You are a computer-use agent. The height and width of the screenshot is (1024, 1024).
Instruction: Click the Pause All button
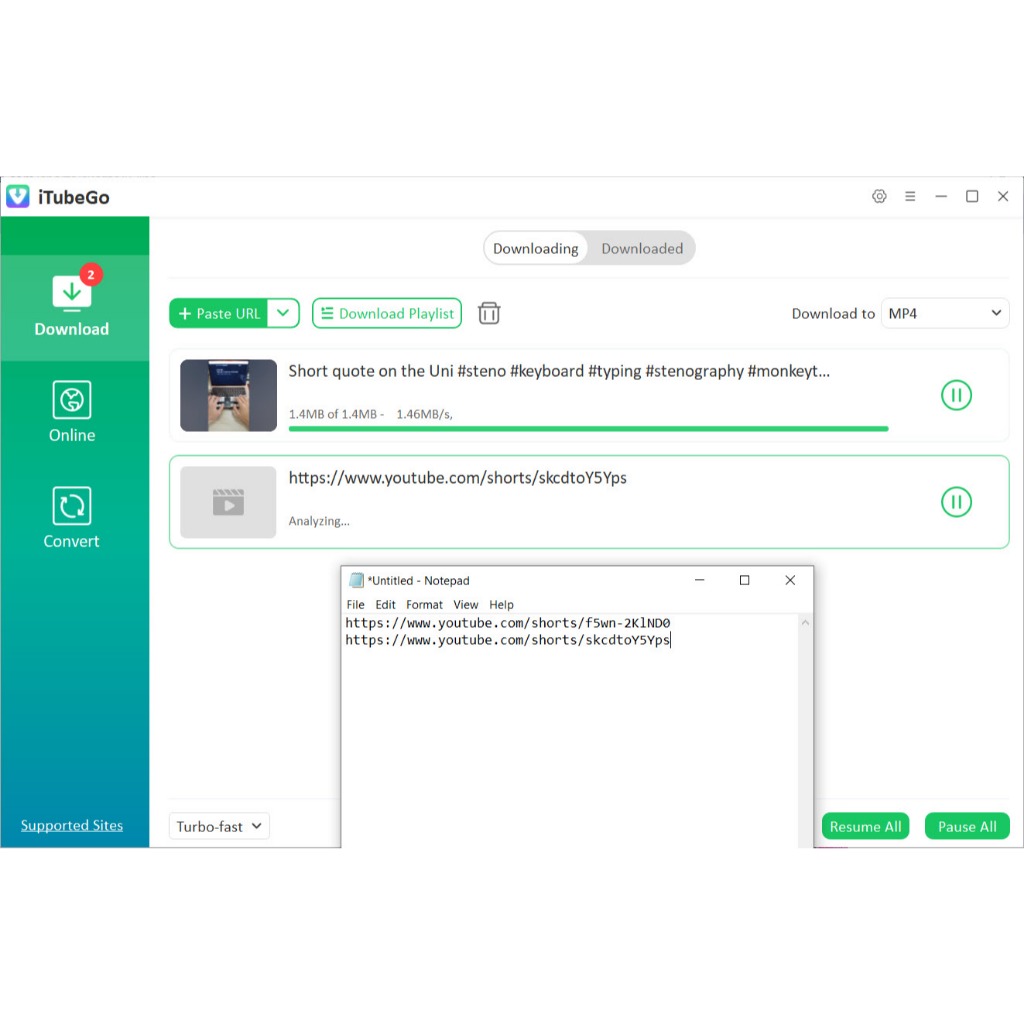tap(967, 826)
